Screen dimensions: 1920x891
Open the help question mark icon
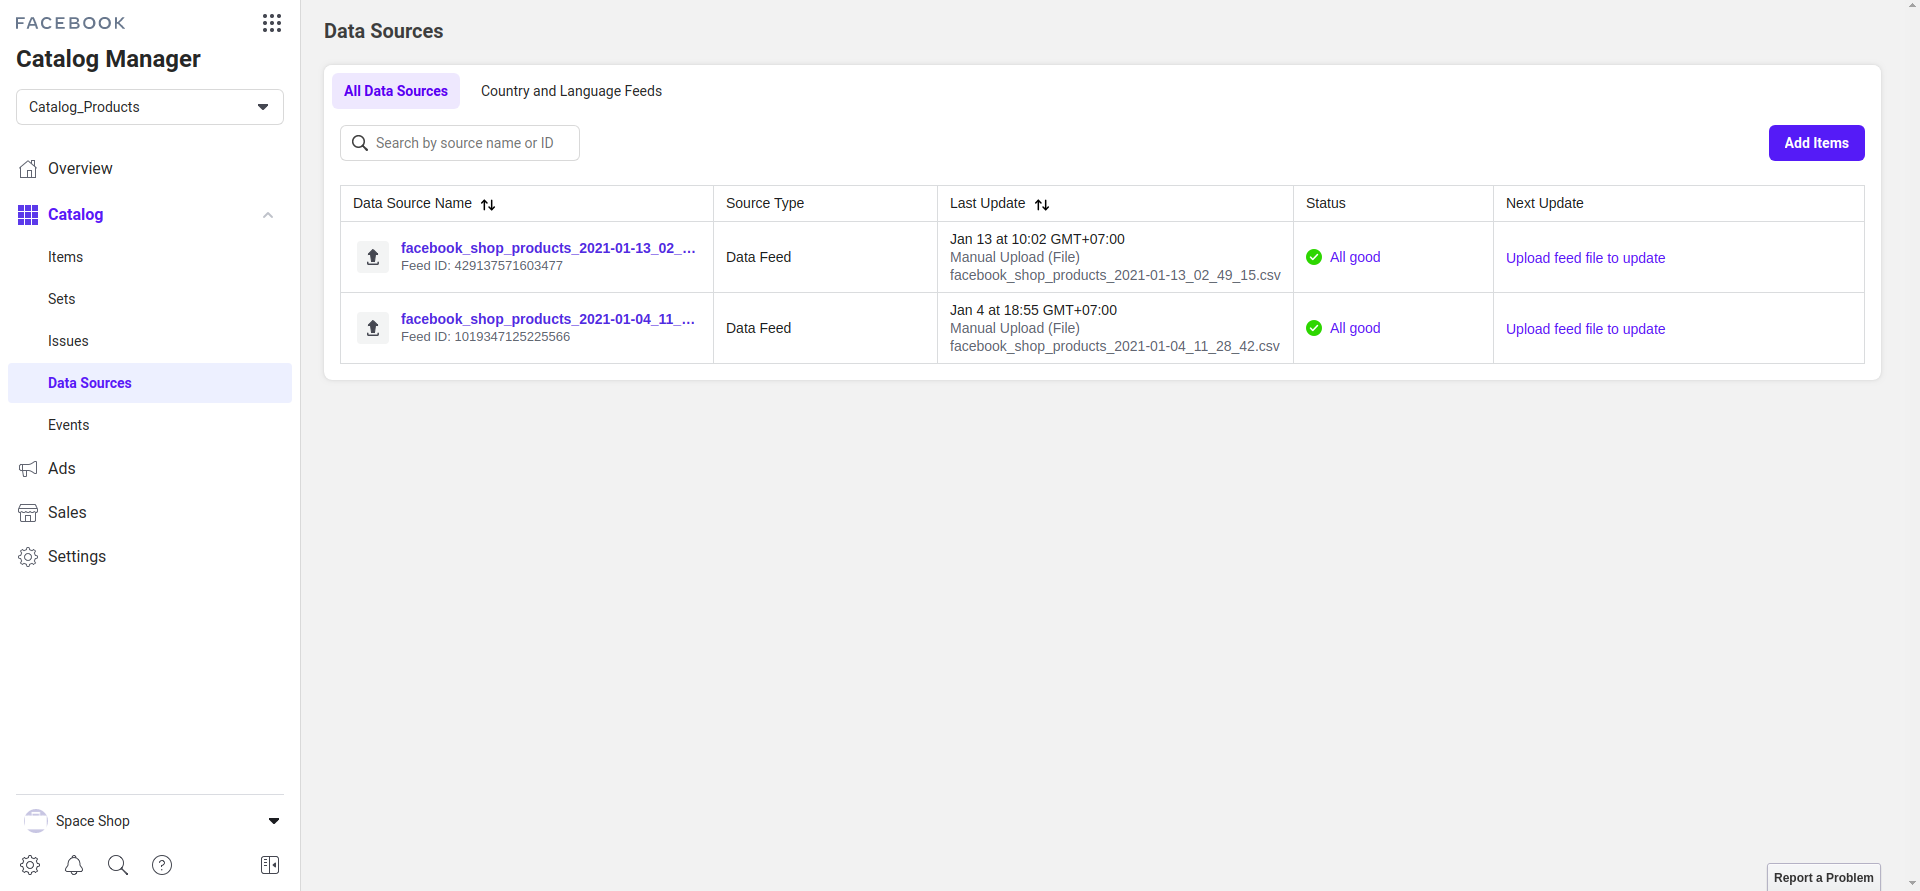(x=162, y=865)
